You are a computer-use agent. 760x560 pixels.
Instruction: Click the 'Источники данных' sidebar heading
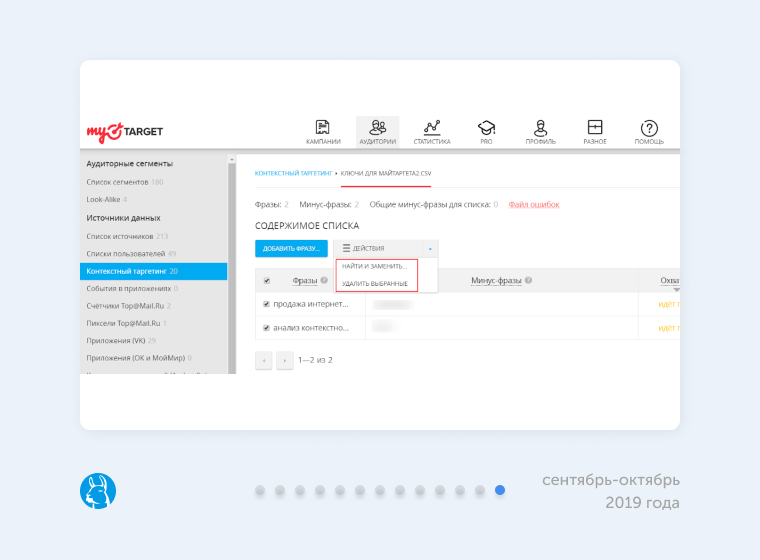coord(123,218)
